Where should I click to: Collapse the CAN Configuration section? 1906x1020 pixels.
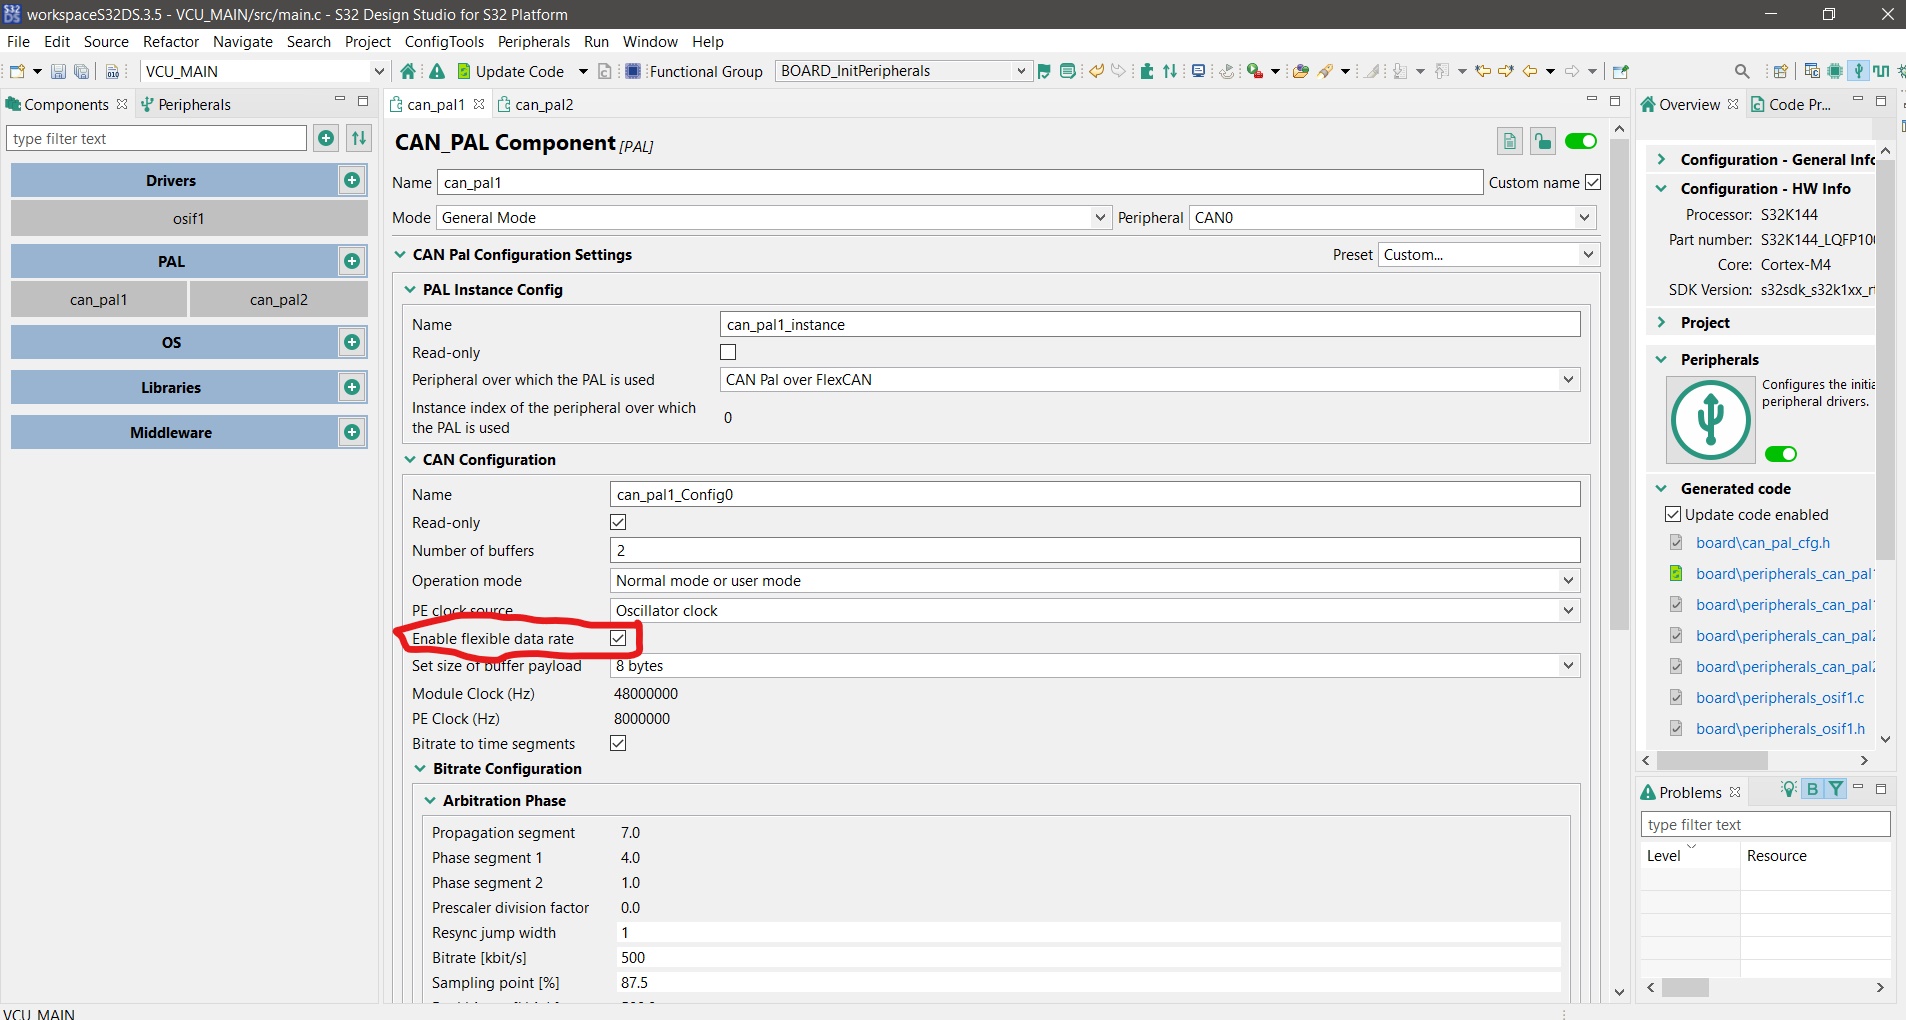click(411, 460)
